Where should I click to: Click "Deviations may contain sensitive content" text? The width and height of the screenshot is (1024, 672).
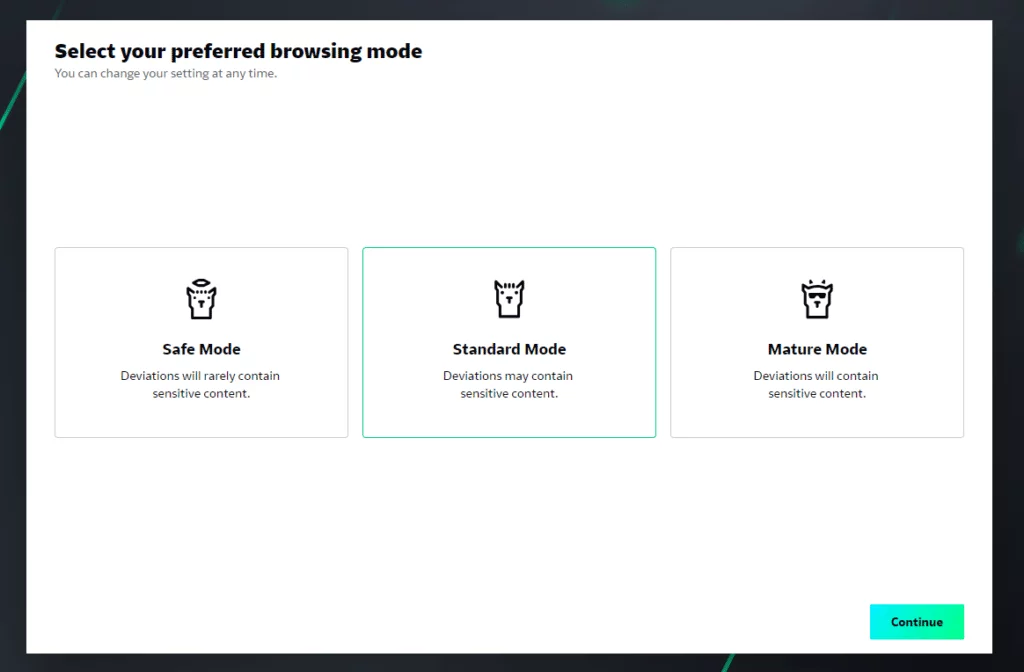pos(509,385)
